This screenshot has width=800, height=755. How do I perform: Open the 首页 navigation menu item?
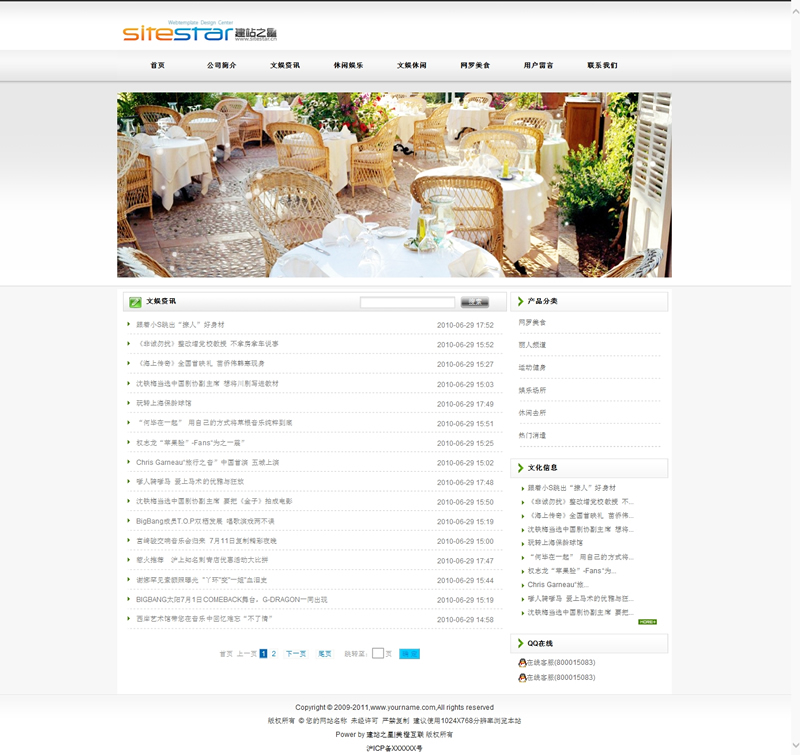point(157,65)
